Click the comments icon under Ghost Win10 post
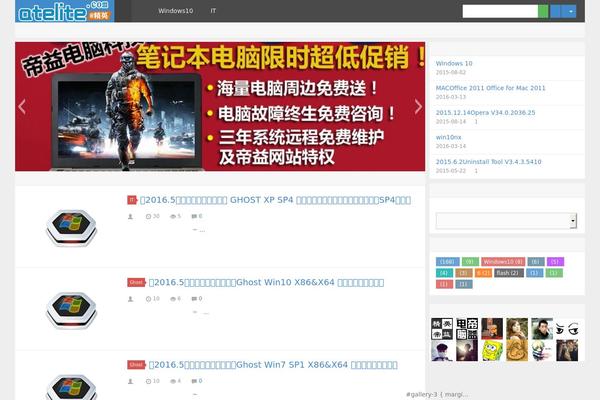600x400 pixels. [194, 299]
